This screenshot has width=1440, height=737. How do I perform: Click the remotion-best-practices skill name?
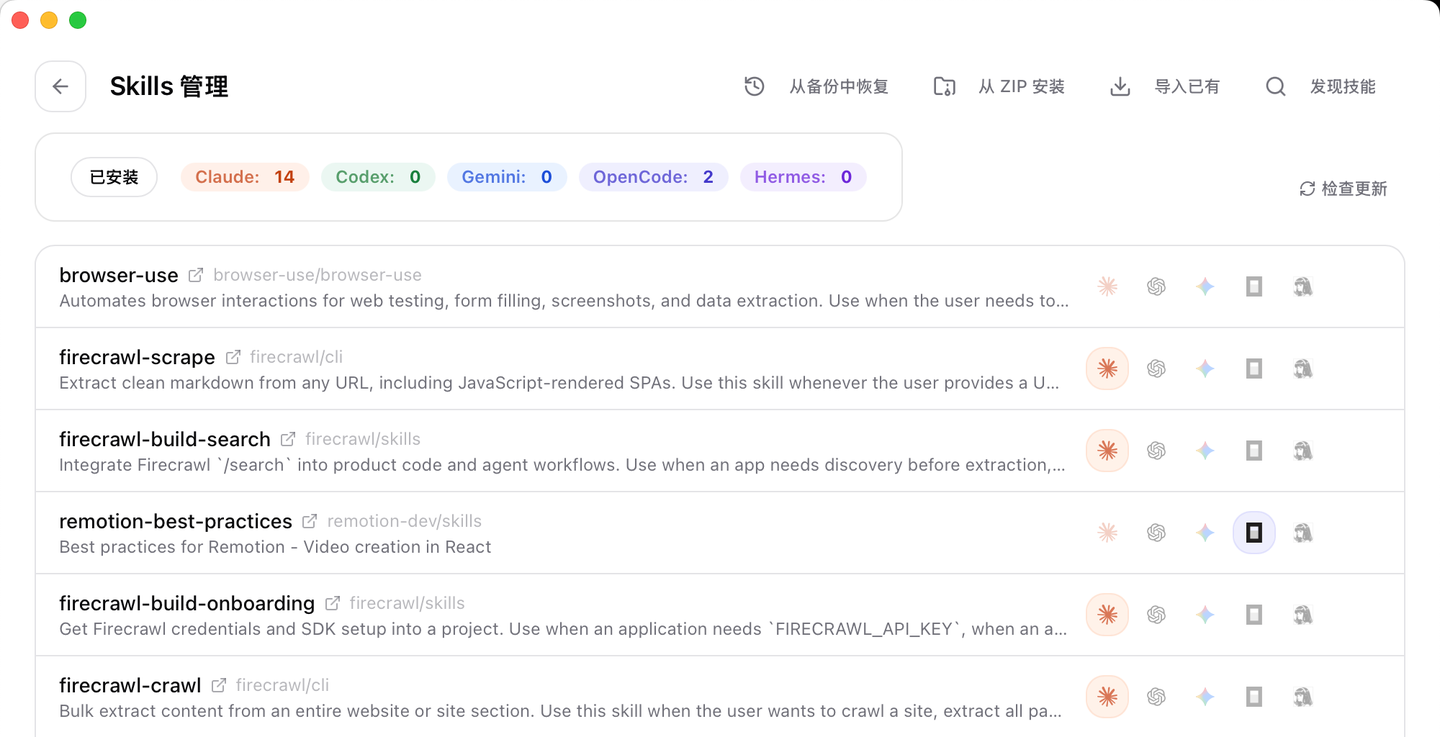(x=176, y=521)
